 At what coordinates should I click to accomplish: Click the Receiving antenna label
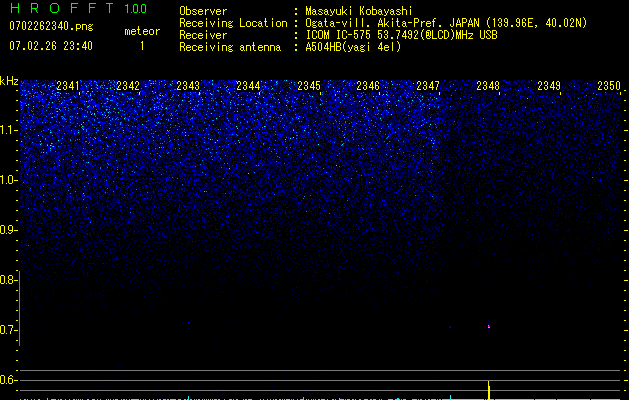point(230,47)
